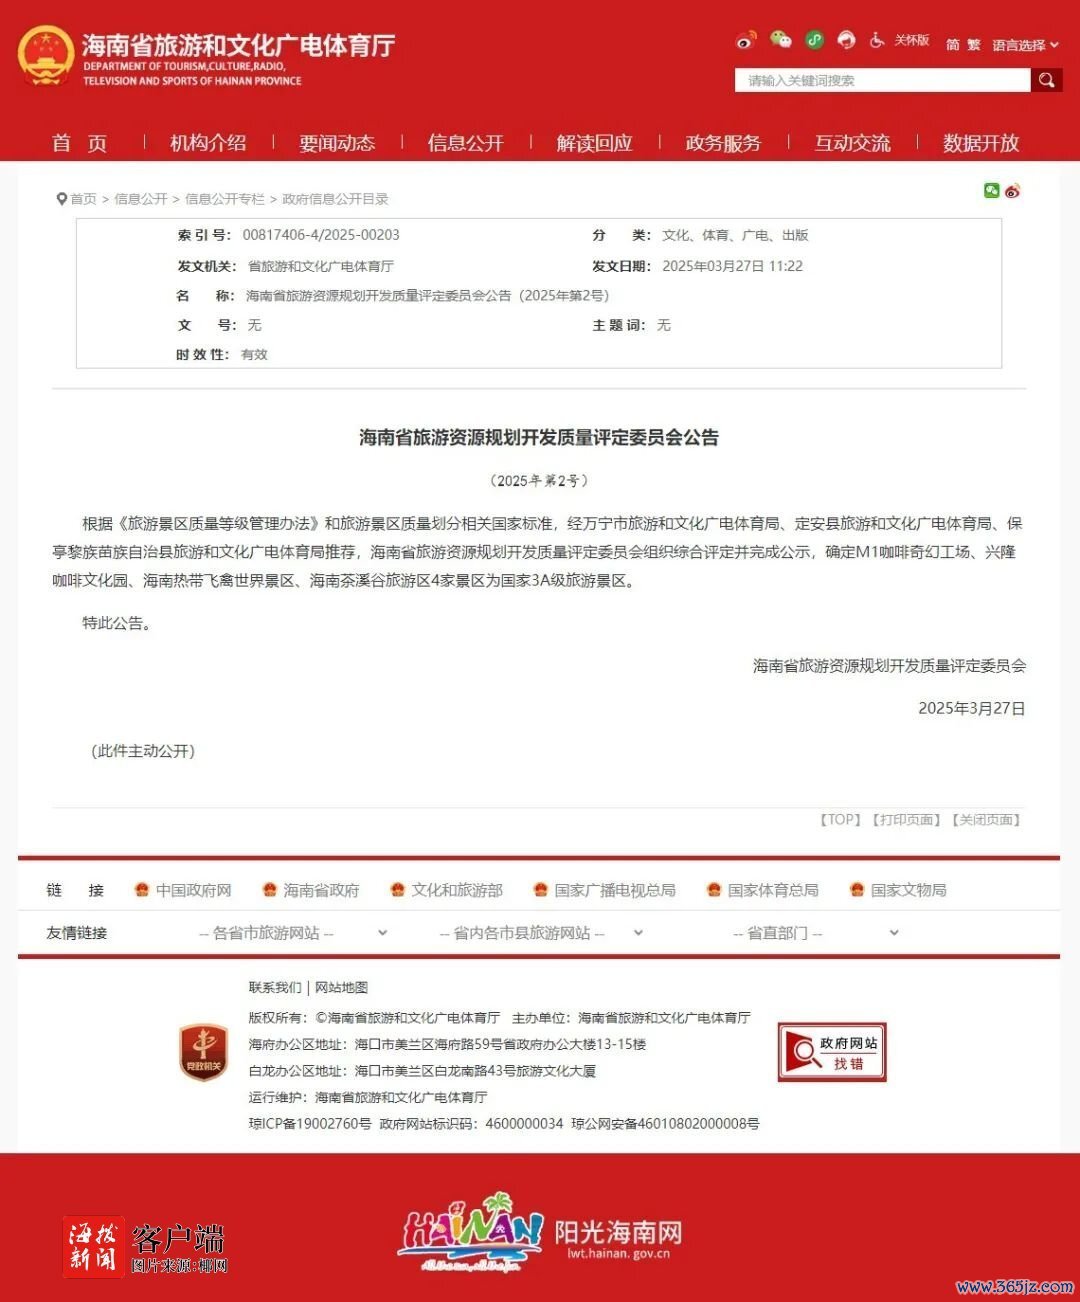Click date 2025年03月27日 11:22
The height and width of the screenshot is (1302, 1080).
(x=732, y=266)
